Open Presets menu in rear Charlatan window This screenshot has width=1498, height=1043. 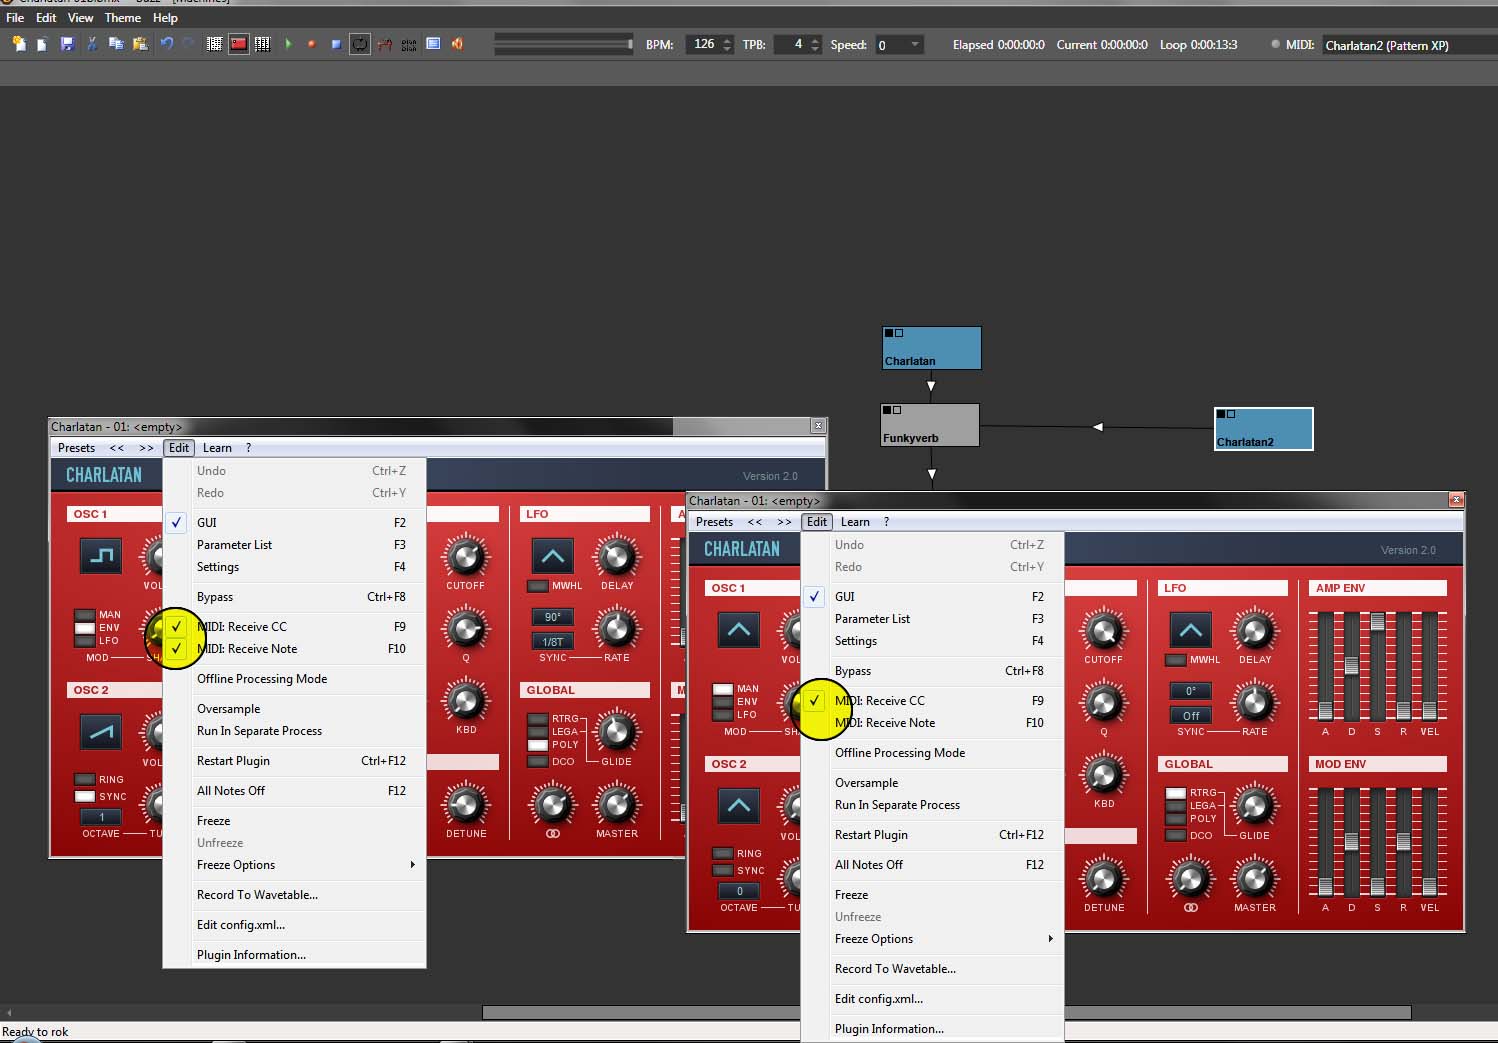coord(76,448)
